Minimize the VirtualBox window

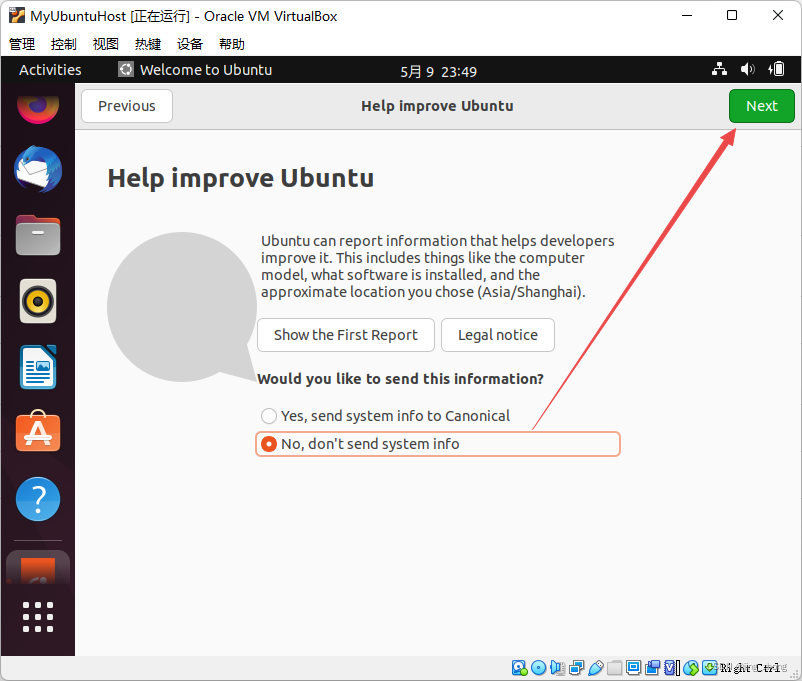(687, 15)
